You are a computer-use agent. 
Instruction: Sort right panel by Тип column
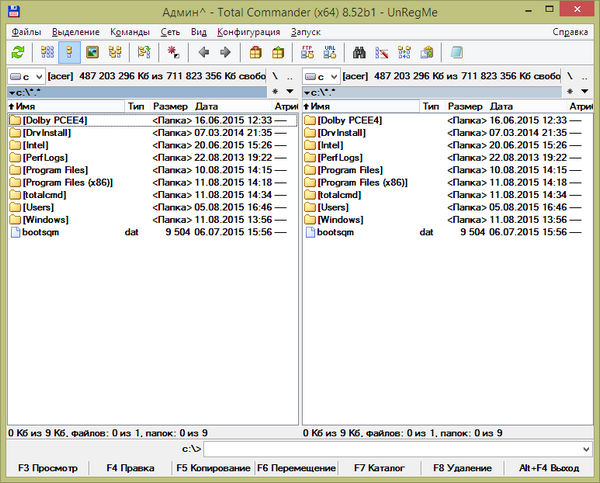click(x=431, y=106)
